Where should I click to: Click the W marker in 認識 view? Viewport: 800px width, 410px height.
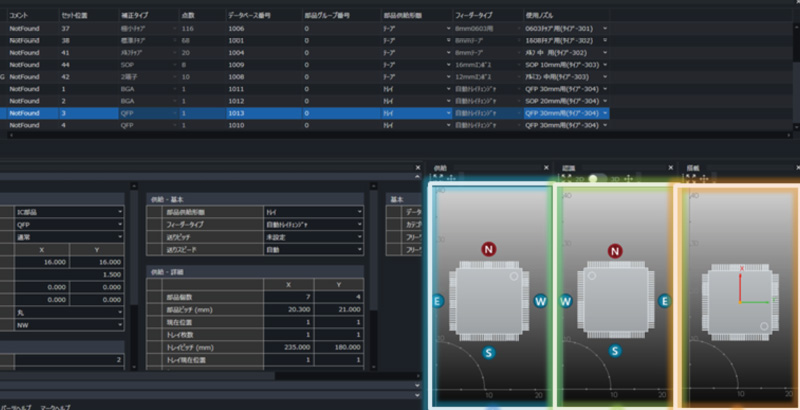point(566,300)
